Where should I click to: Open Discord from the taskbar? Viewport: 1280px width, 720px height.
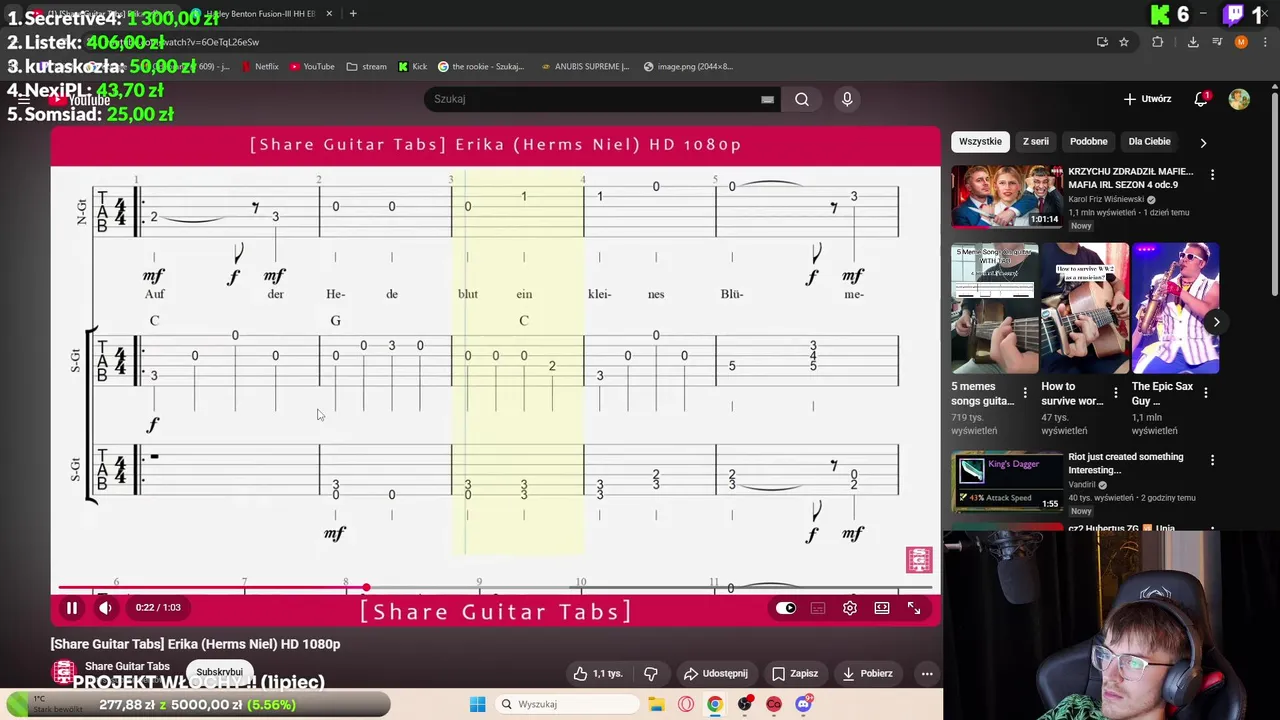[x=803, y=704]
